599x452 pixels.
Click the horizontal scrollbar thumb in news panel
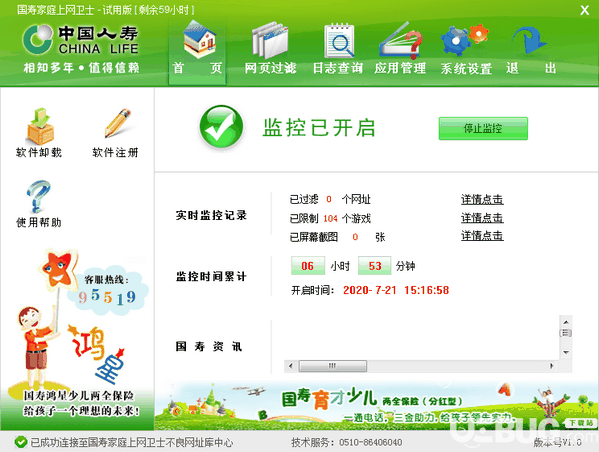(333, 366)
